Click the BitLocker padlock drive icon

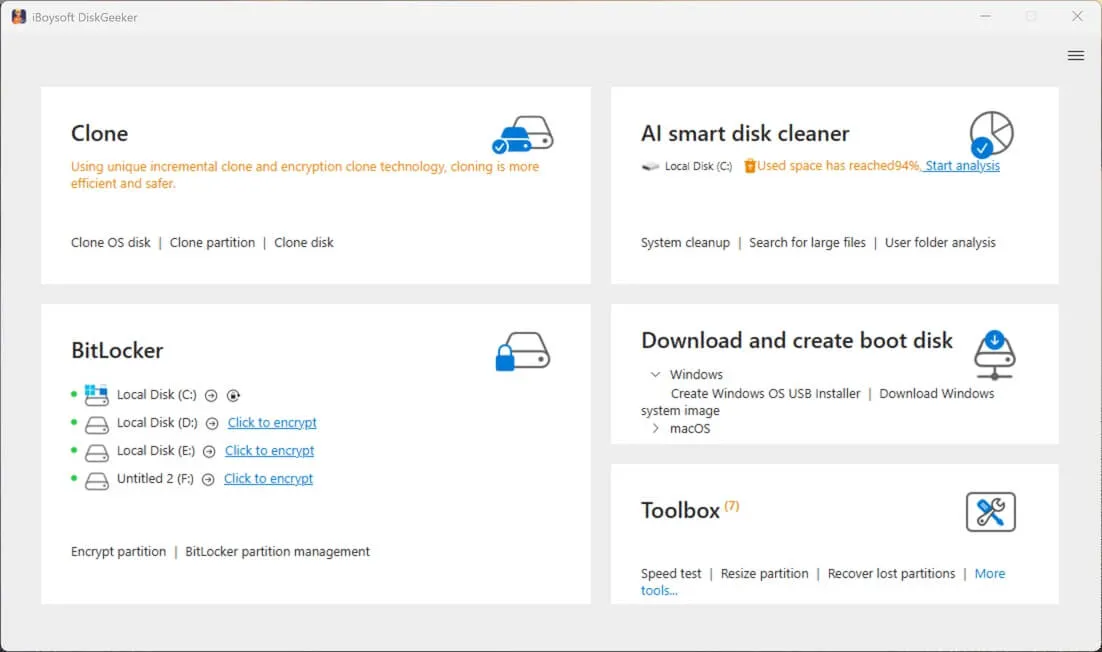(521, 351)
